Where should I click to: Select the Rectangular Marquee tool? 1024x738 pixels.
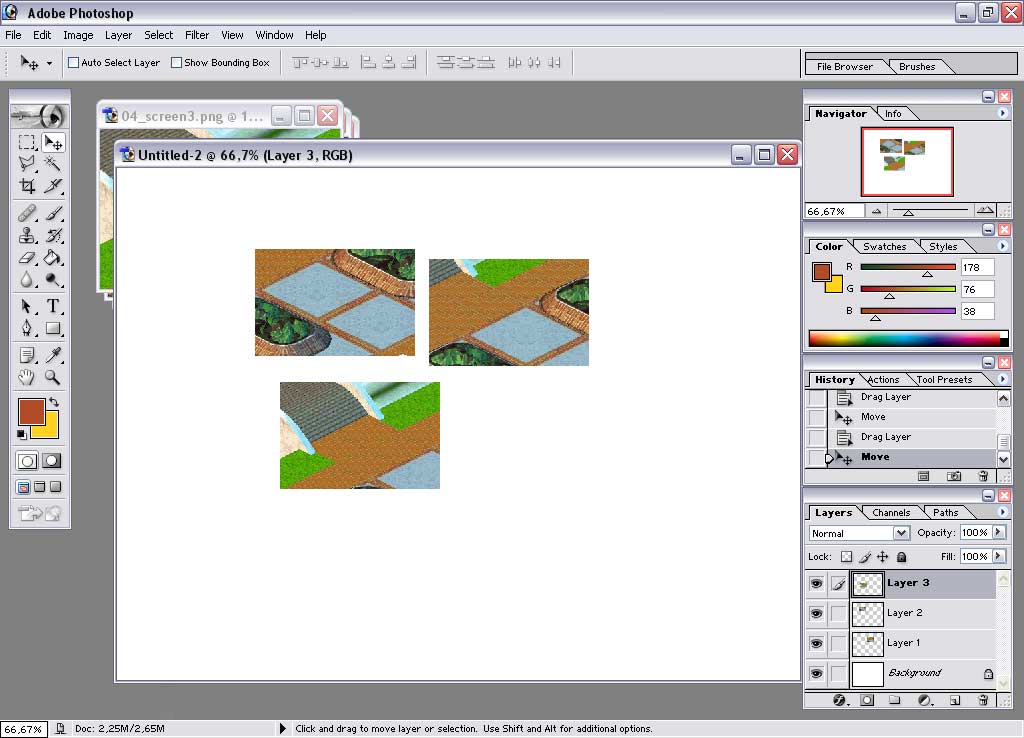click(27, 142)
